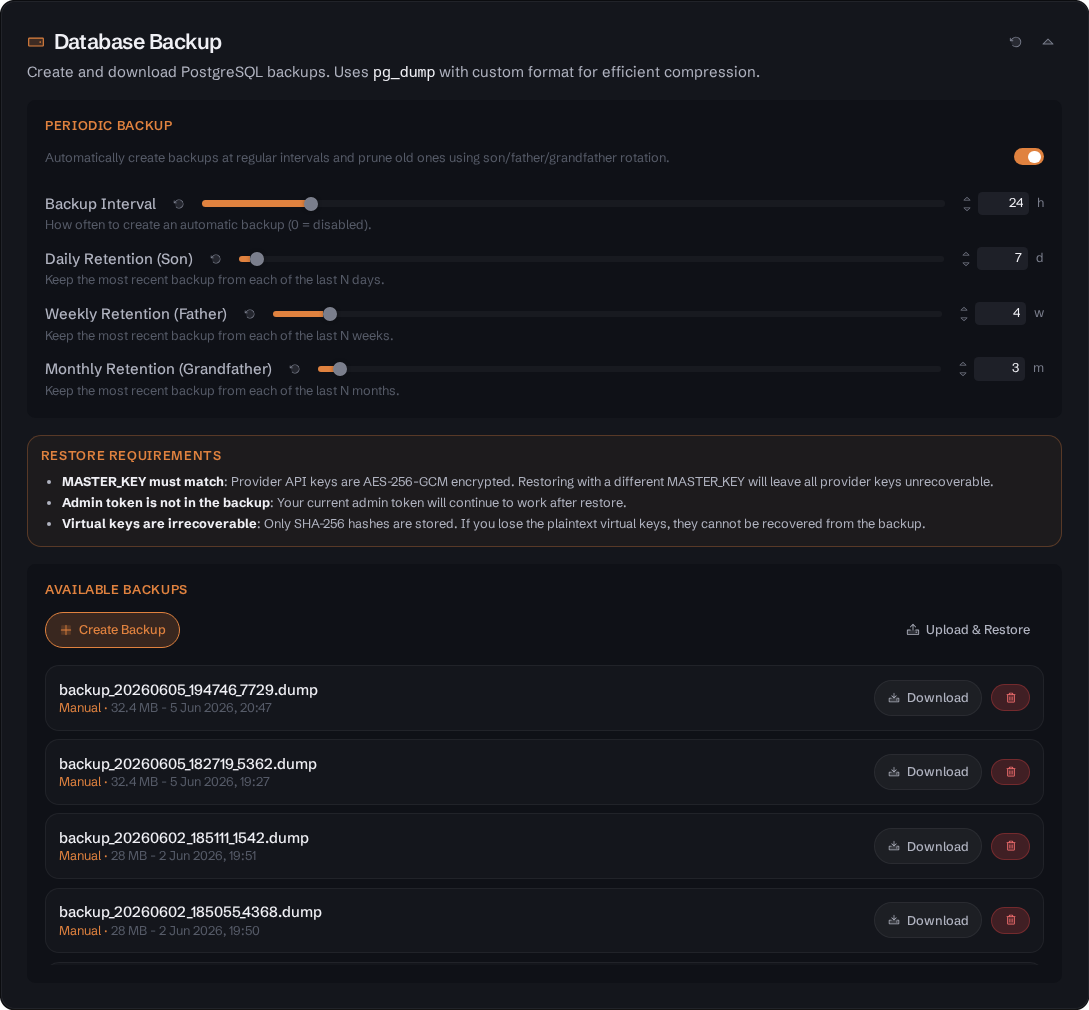Click the Backup Interval label

101,204
